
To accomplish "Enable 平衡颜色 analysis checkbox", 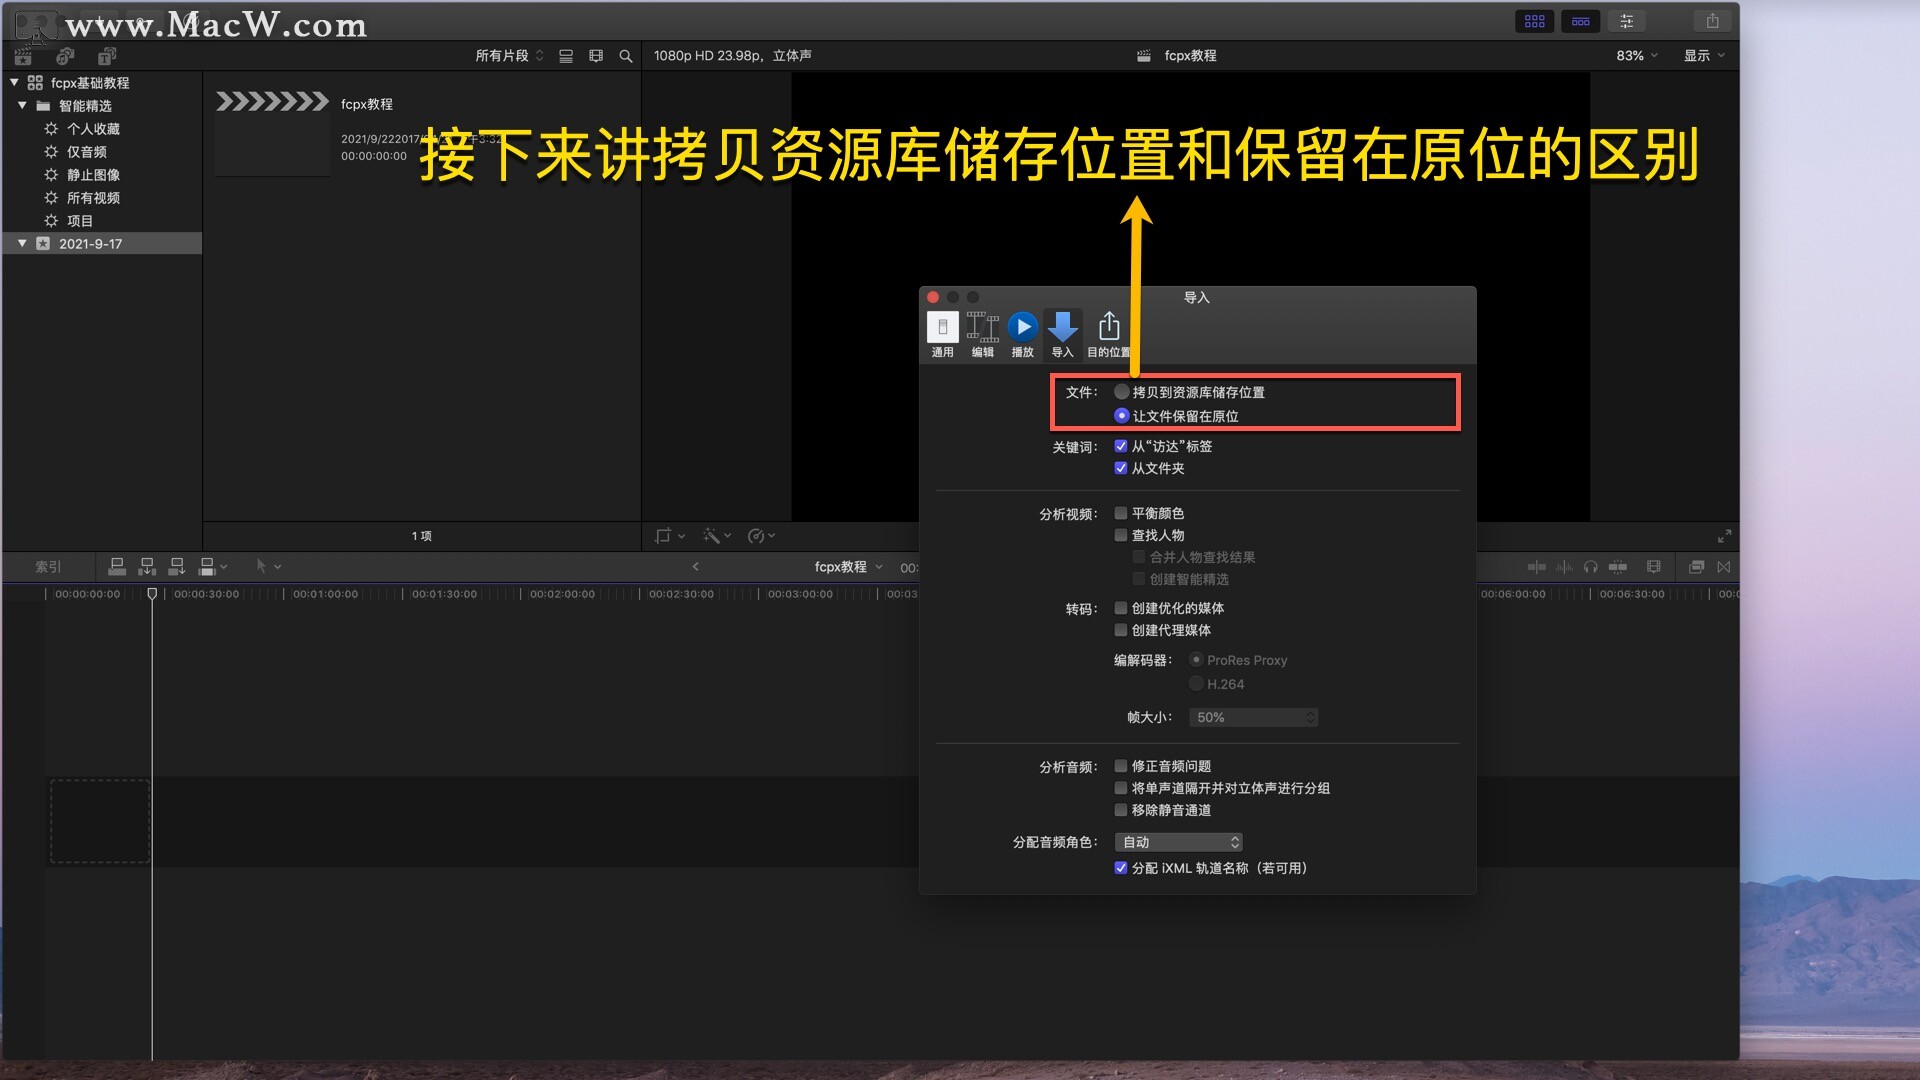I will (1121, 513).
